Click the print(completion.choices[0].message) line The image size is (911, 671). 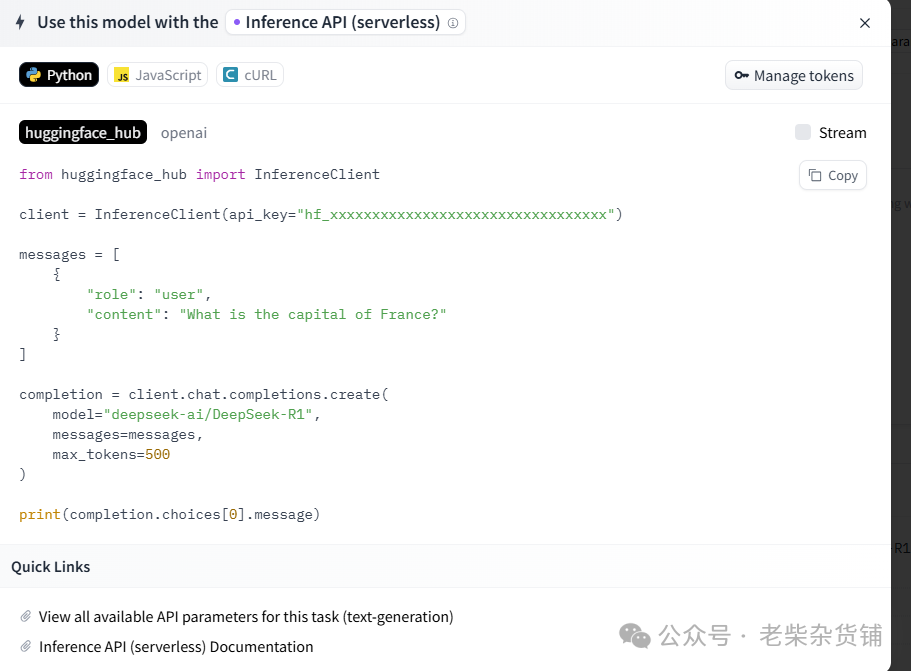[170, 514]
